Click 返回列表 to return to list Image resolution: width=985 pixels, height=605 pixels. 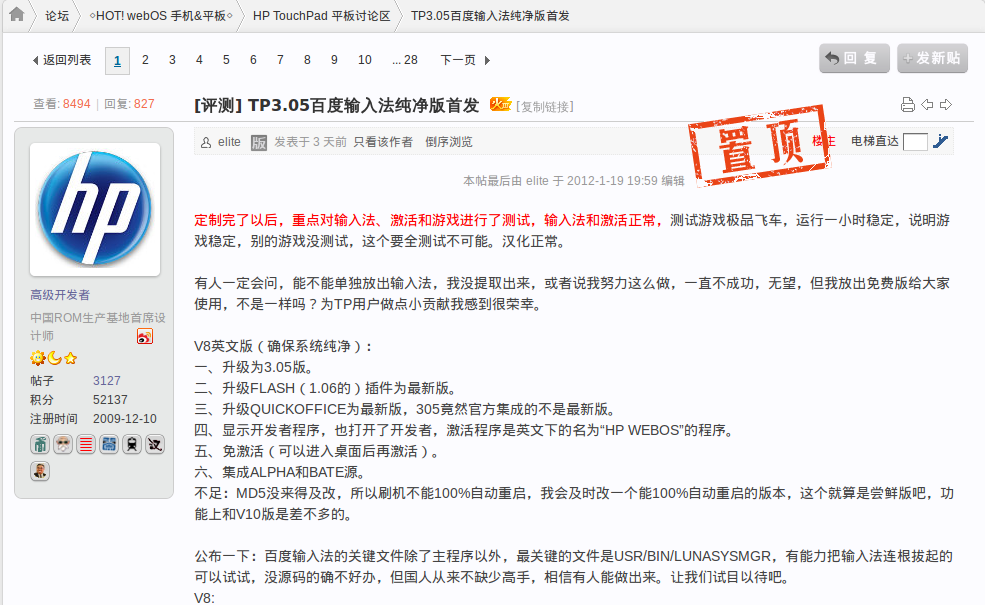(x=62, y=60)
